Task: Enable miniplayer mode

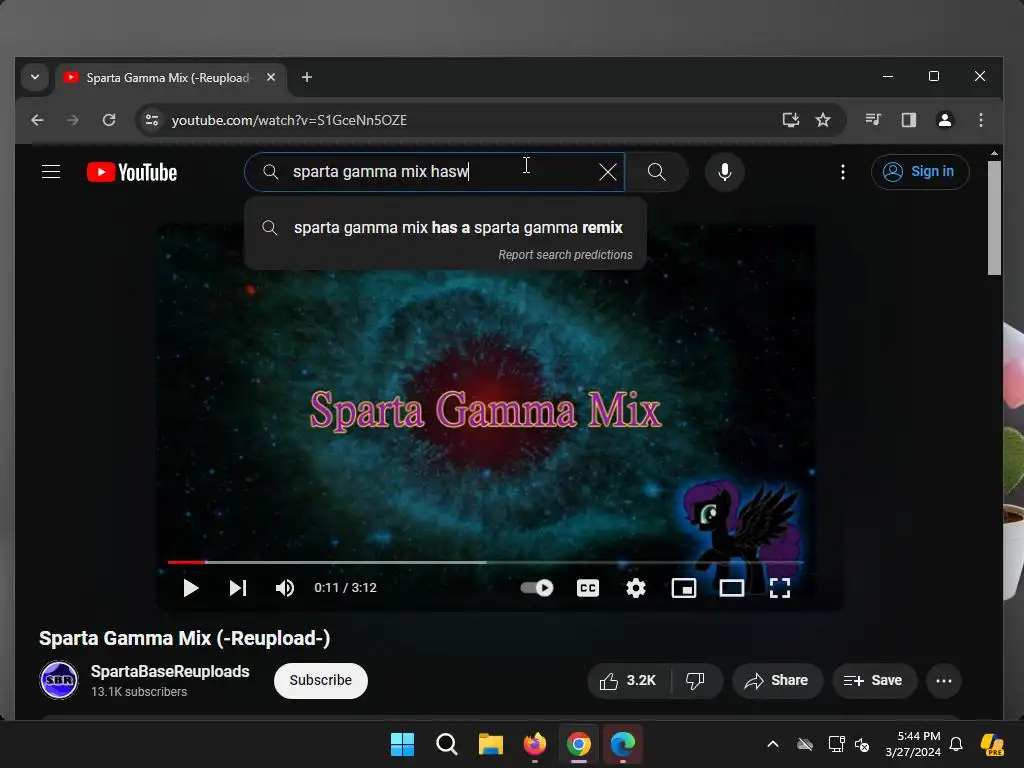Action: pos(684,588)
